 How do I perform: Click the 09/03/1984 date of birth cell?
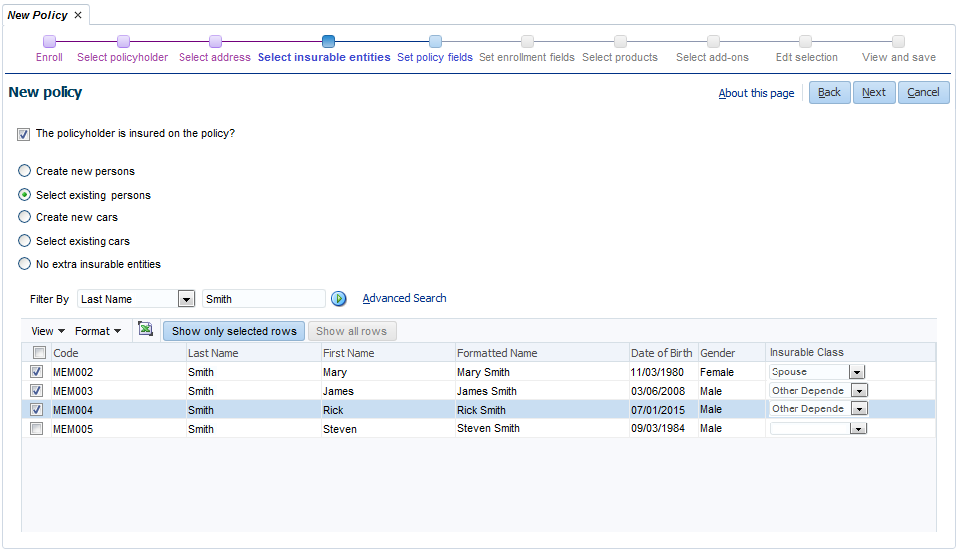pos(658,429)
